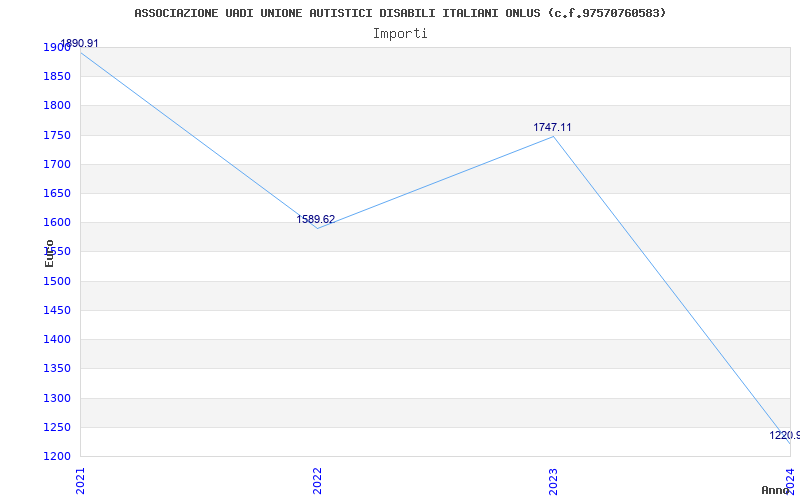Select the data label 1747.11
The image size is (800, 500).
click(553, 128)
